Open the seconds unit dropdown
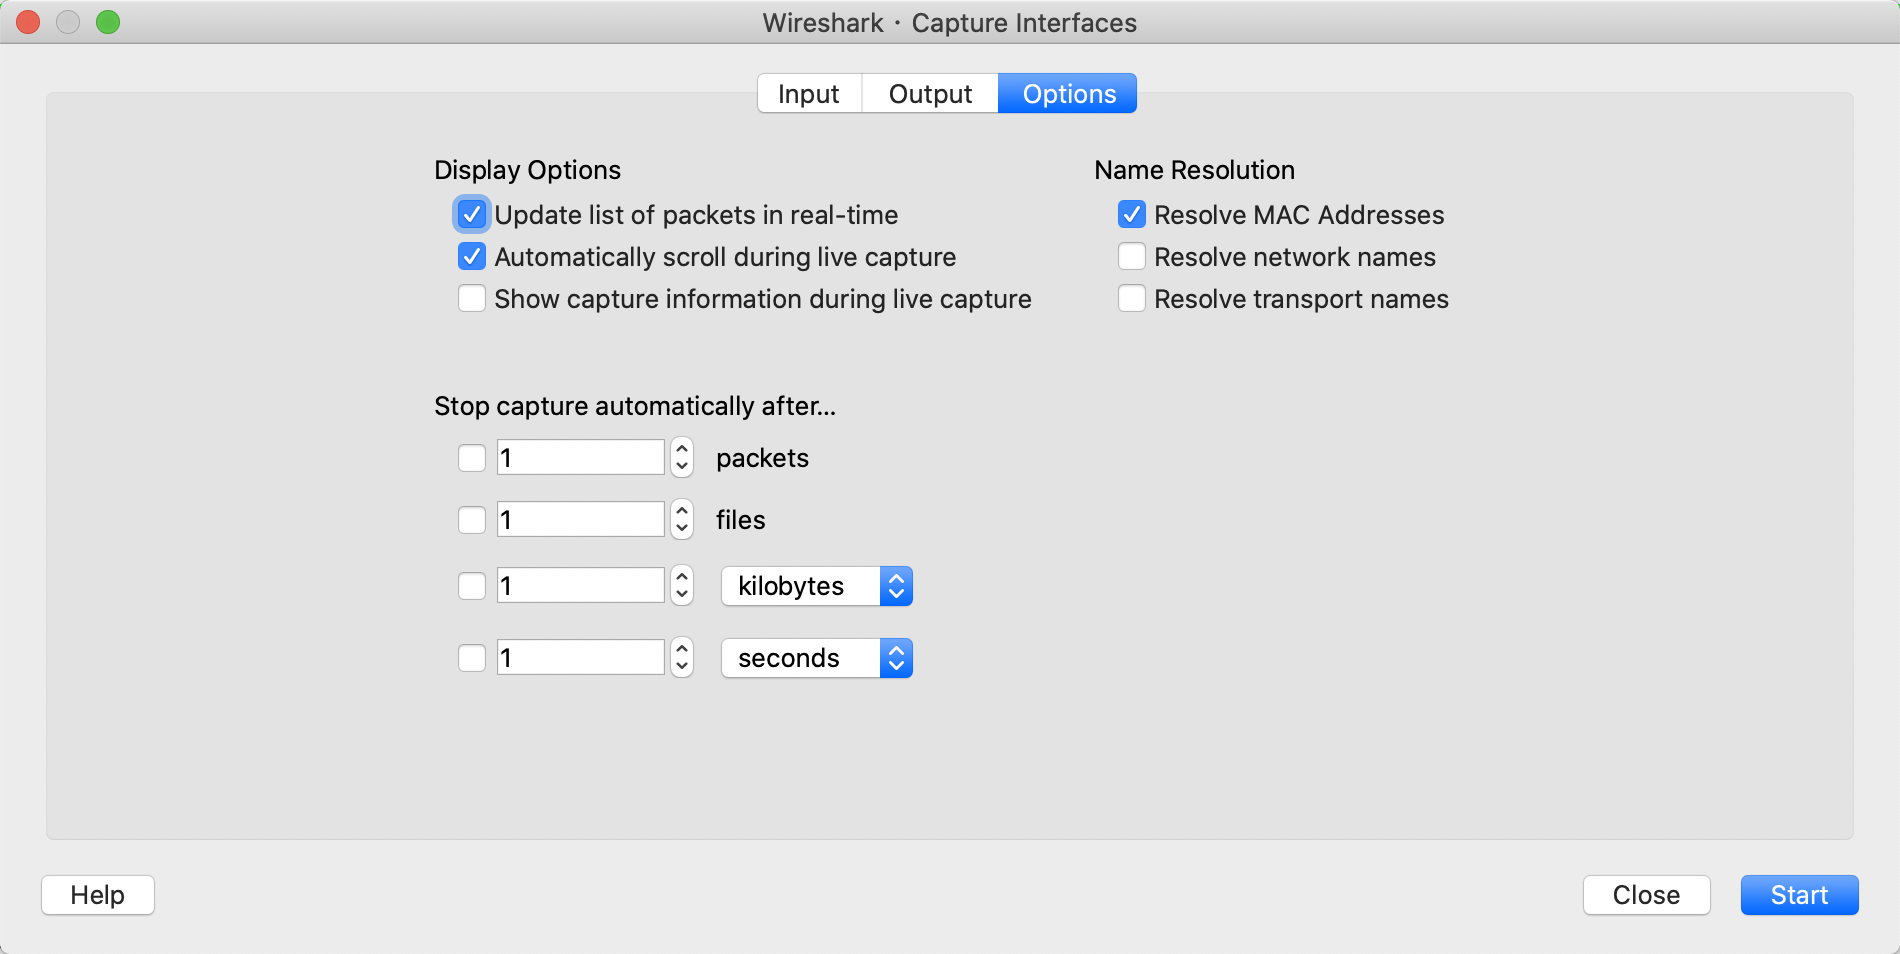 point(816,658)
